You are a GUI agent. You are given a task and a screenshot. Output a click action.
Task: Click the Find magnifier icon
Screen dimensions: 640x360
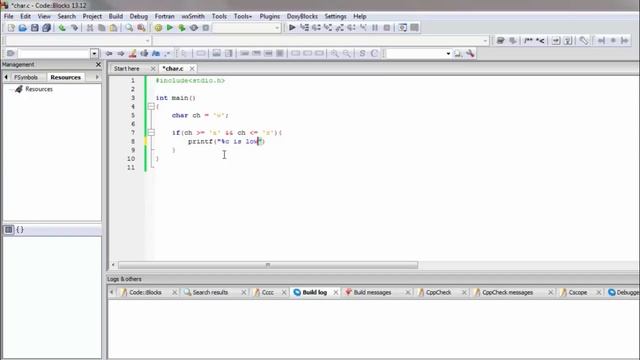point(129,28)
